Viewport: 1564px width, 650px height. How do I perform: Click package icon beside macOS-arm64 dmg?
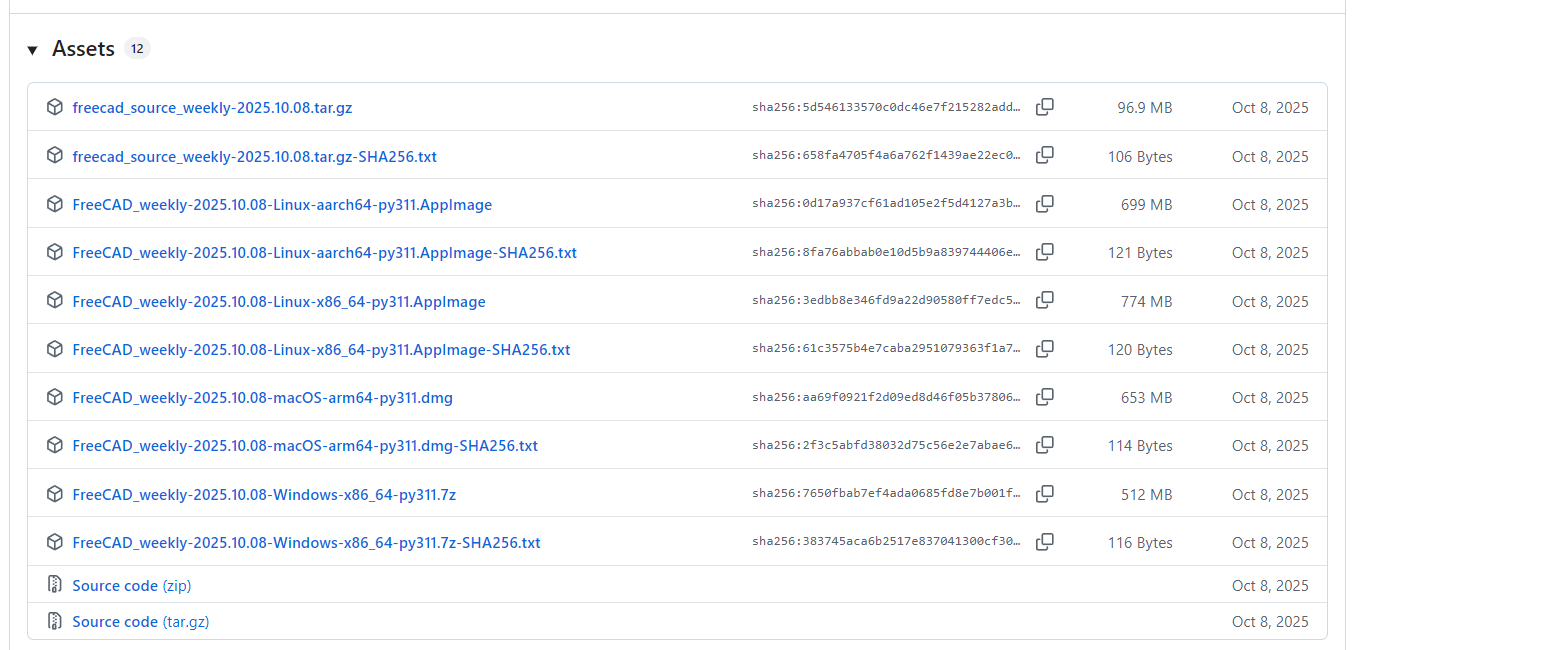click(55, 397)
